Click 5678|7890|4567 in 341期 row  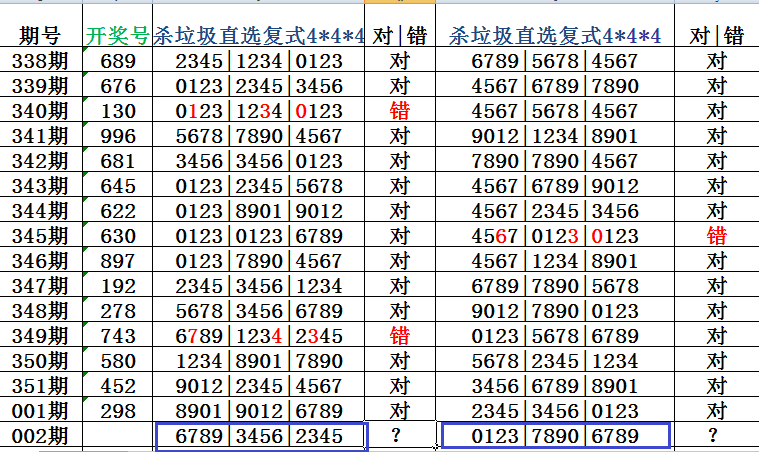tap(258, 135)
